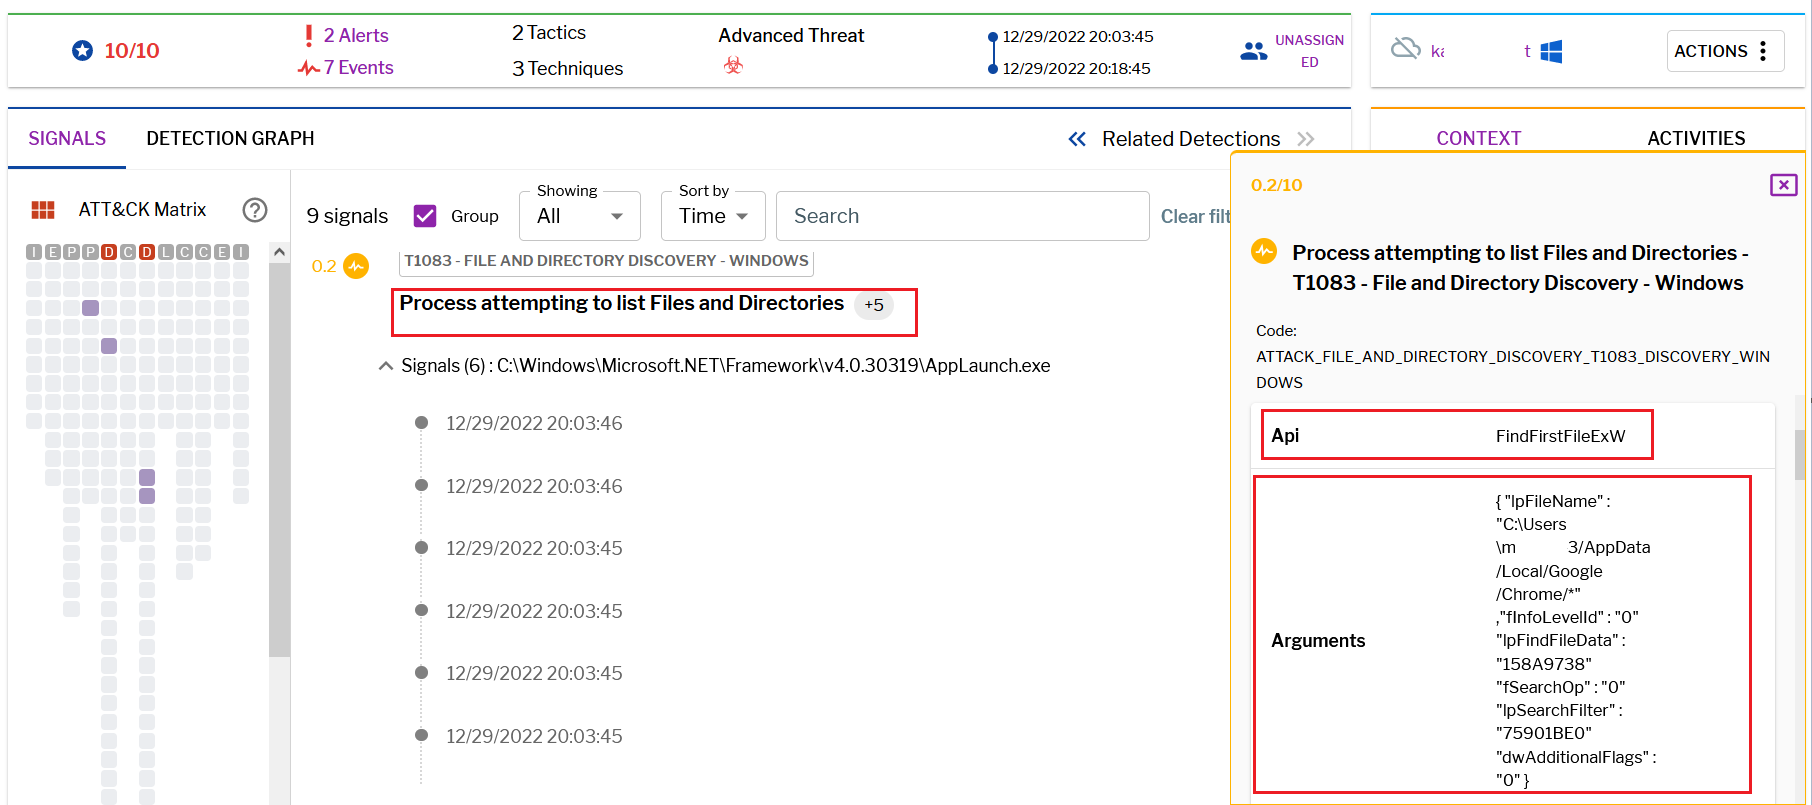Go to next related detection double chevron
Image resolution: width=1812 pixels, height=805 pixels.
tap(1306, 139)
